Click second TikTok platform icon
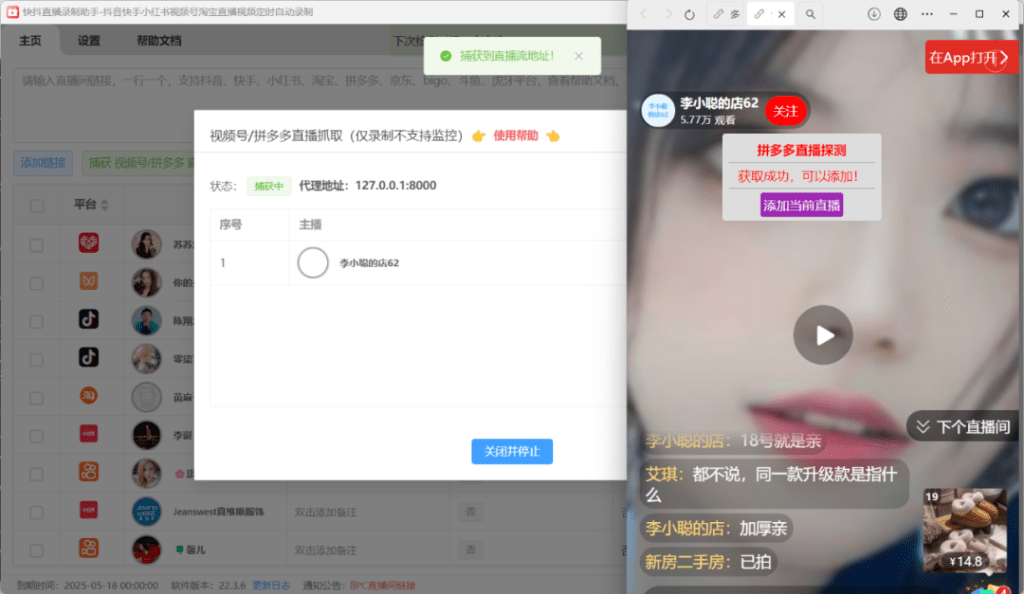 coord(89,357)
